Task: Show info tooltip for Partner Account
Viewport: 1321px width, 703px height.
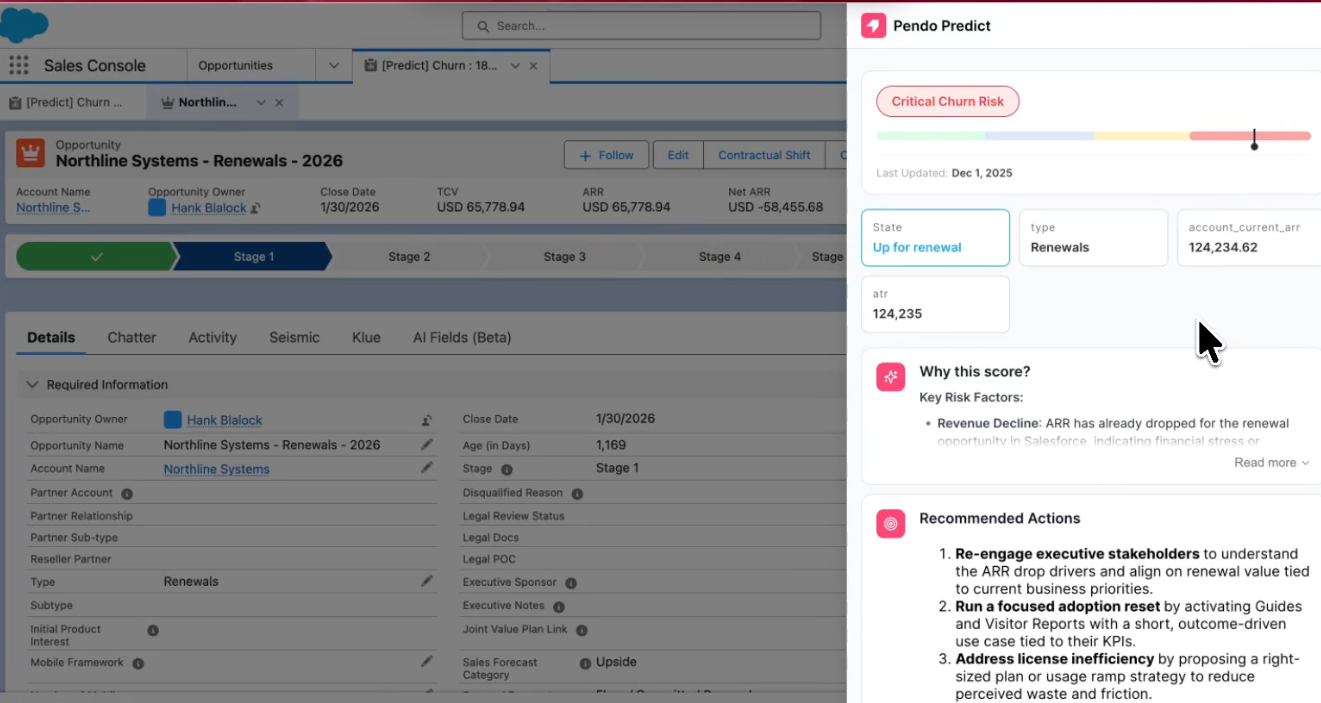Action: click(127, 493)
